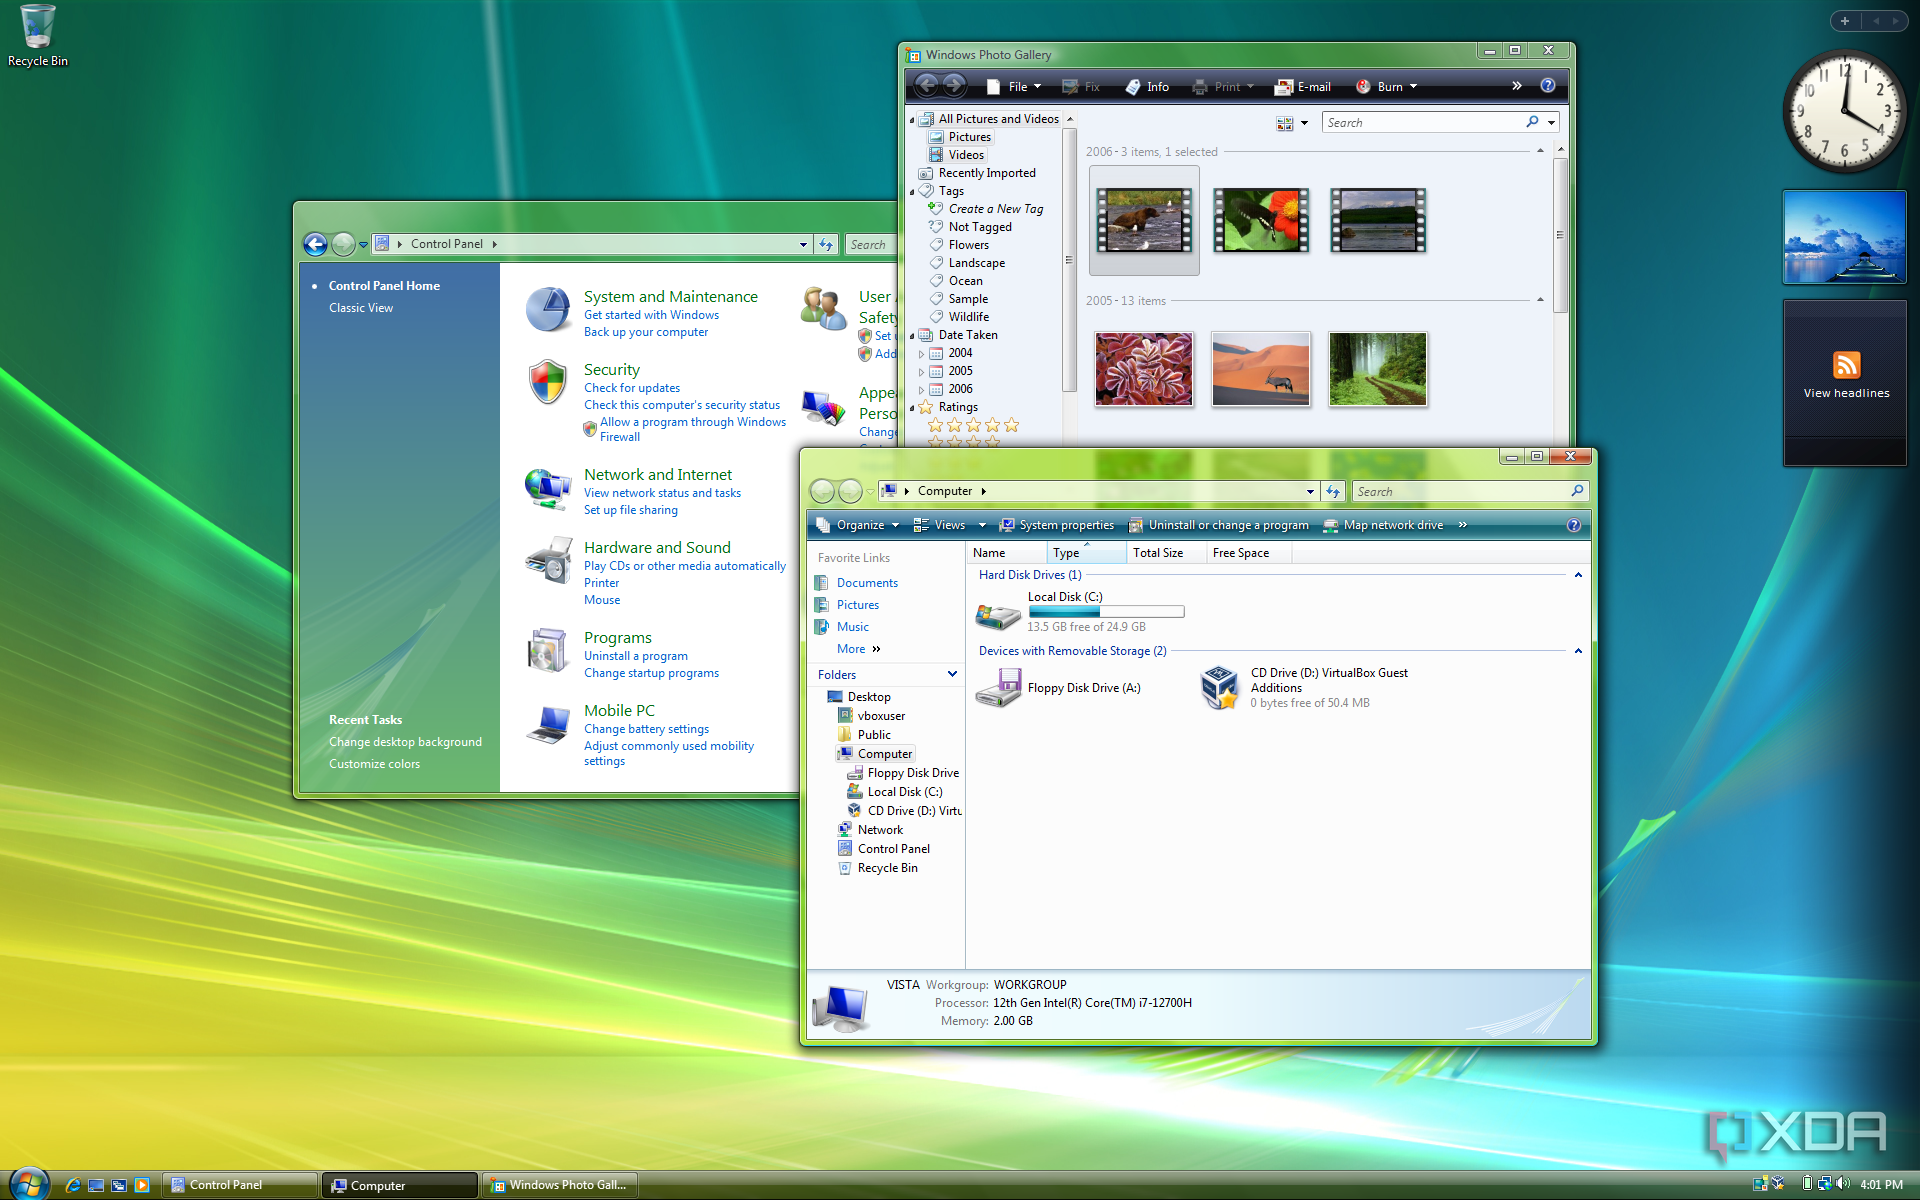Click the Type column header
The width and height of the screenshot is (1920, 1200).
pos(1086,553)
